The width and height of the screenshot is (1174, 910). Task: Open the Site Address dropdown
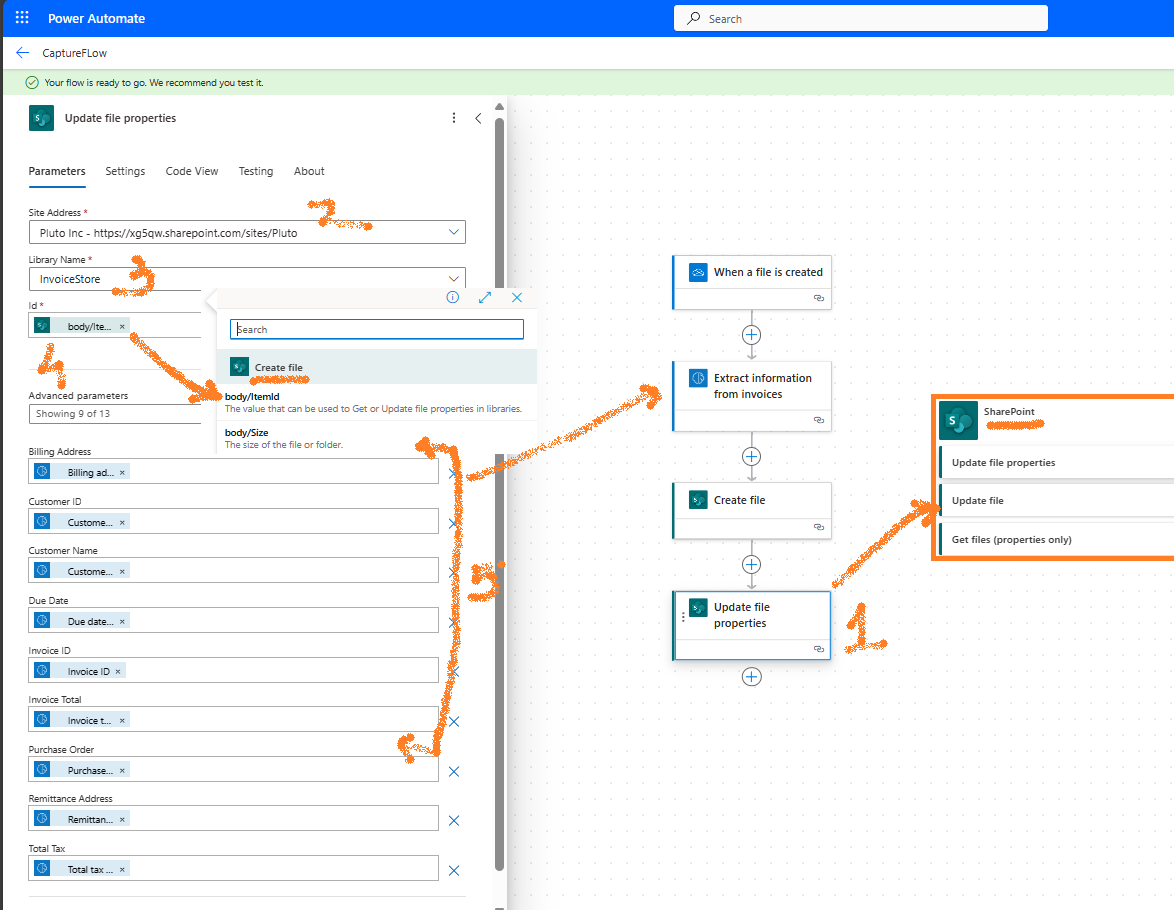pyautogui.click(x=454, y=232)
